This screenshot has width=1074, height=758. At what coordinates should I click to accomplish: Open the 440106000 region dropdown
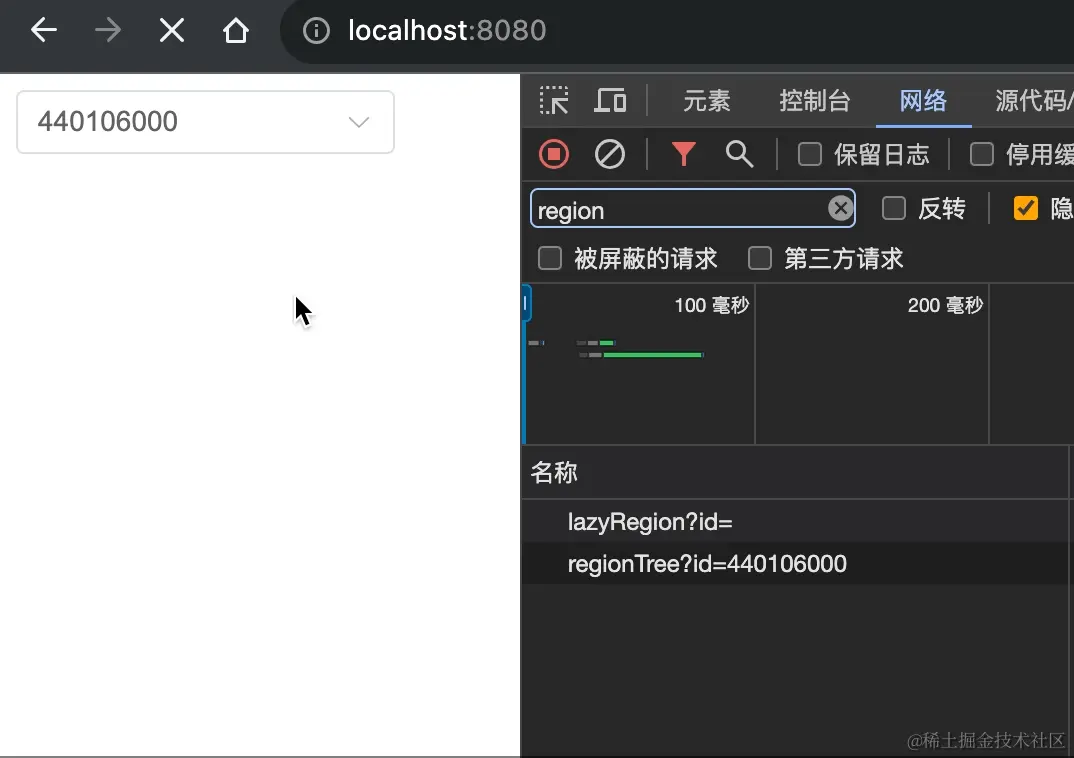[x=358, y=122]
